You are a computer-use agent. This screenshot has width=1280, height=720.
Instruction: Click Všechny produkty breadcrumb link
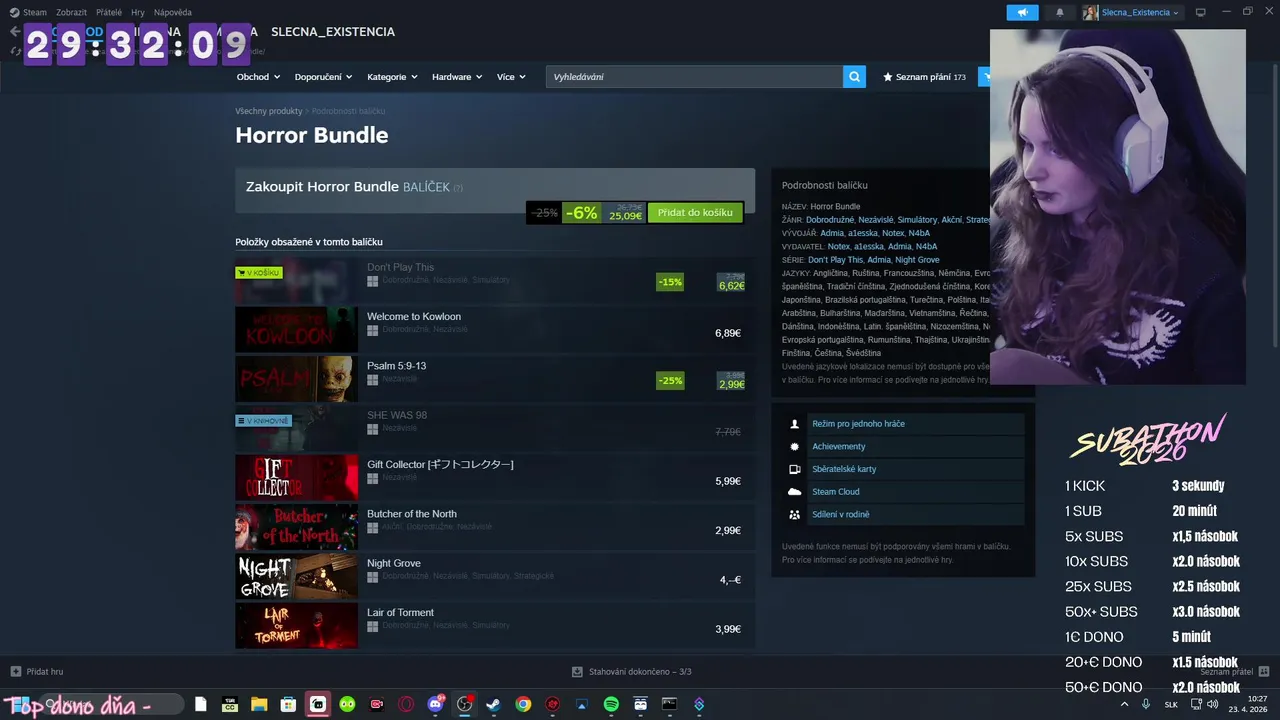(268, 111)
